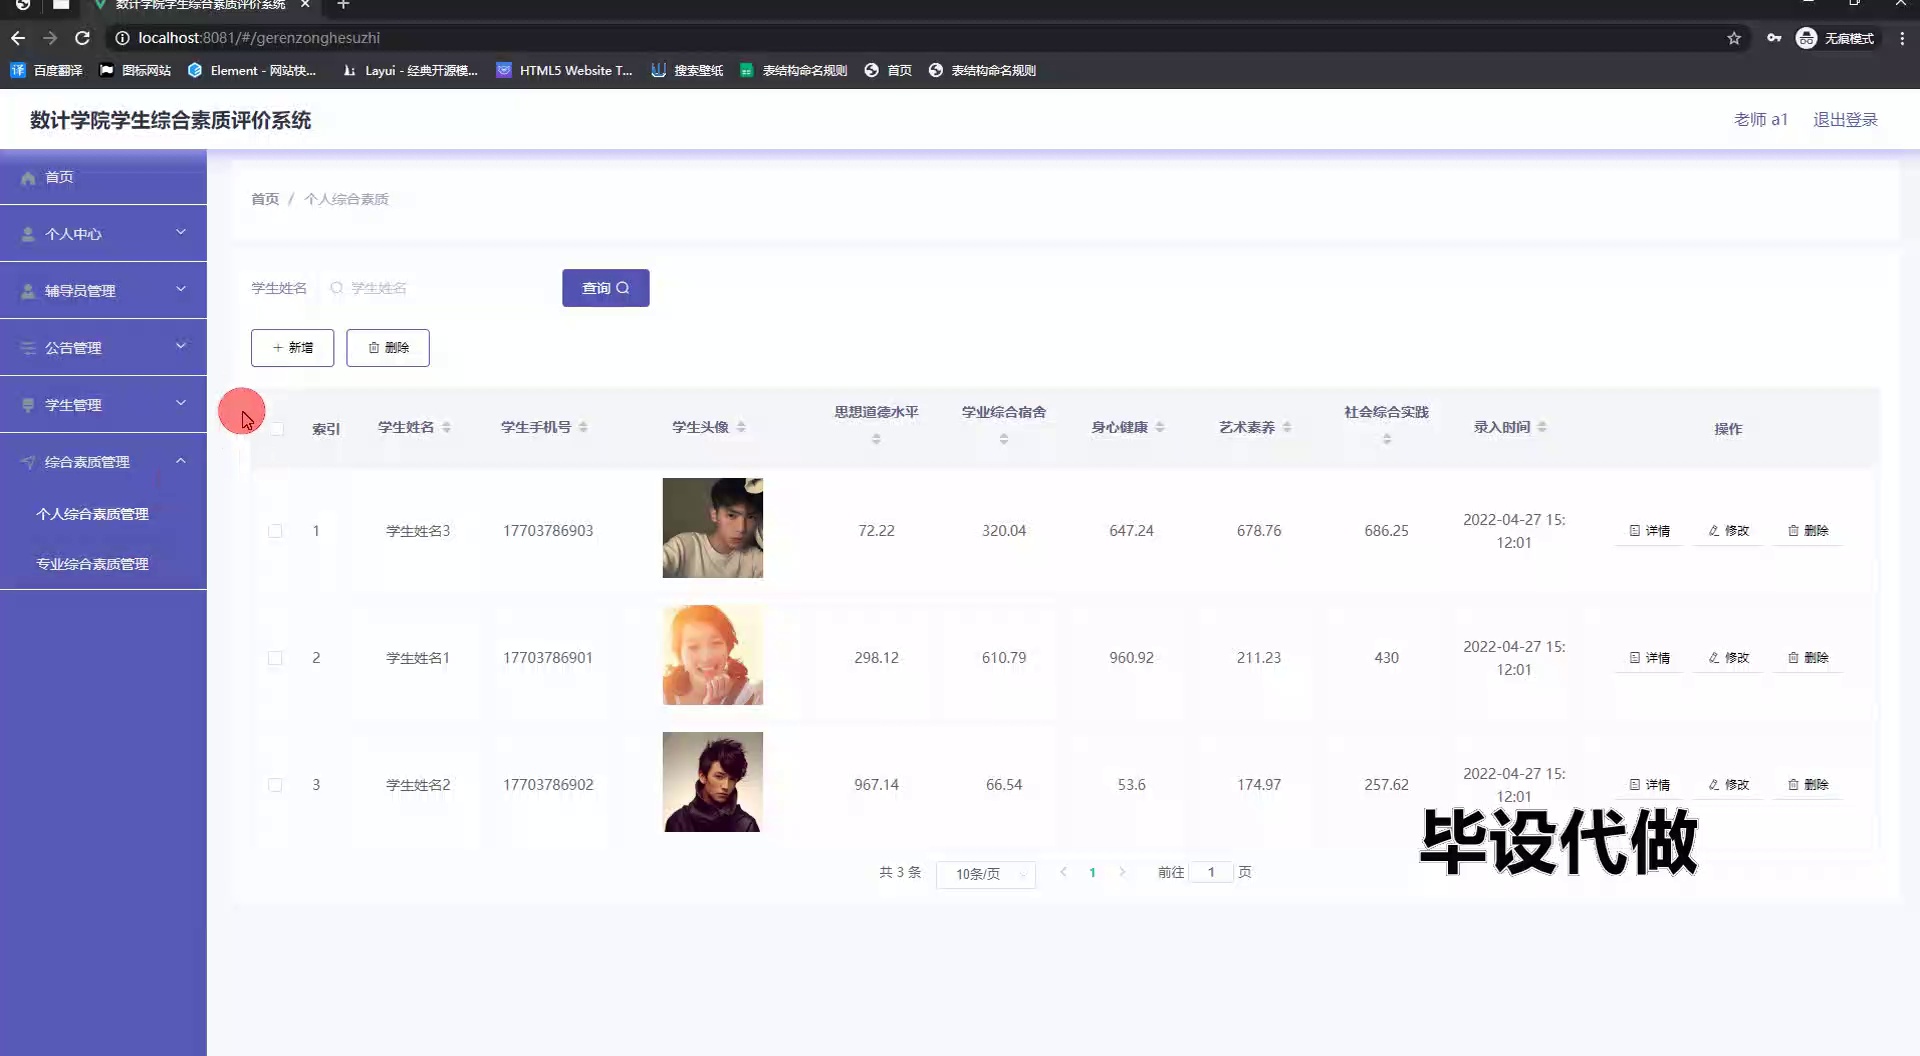Go to previous page arrow
Screen dimensions: 1920x1056
click(1063, 872)
